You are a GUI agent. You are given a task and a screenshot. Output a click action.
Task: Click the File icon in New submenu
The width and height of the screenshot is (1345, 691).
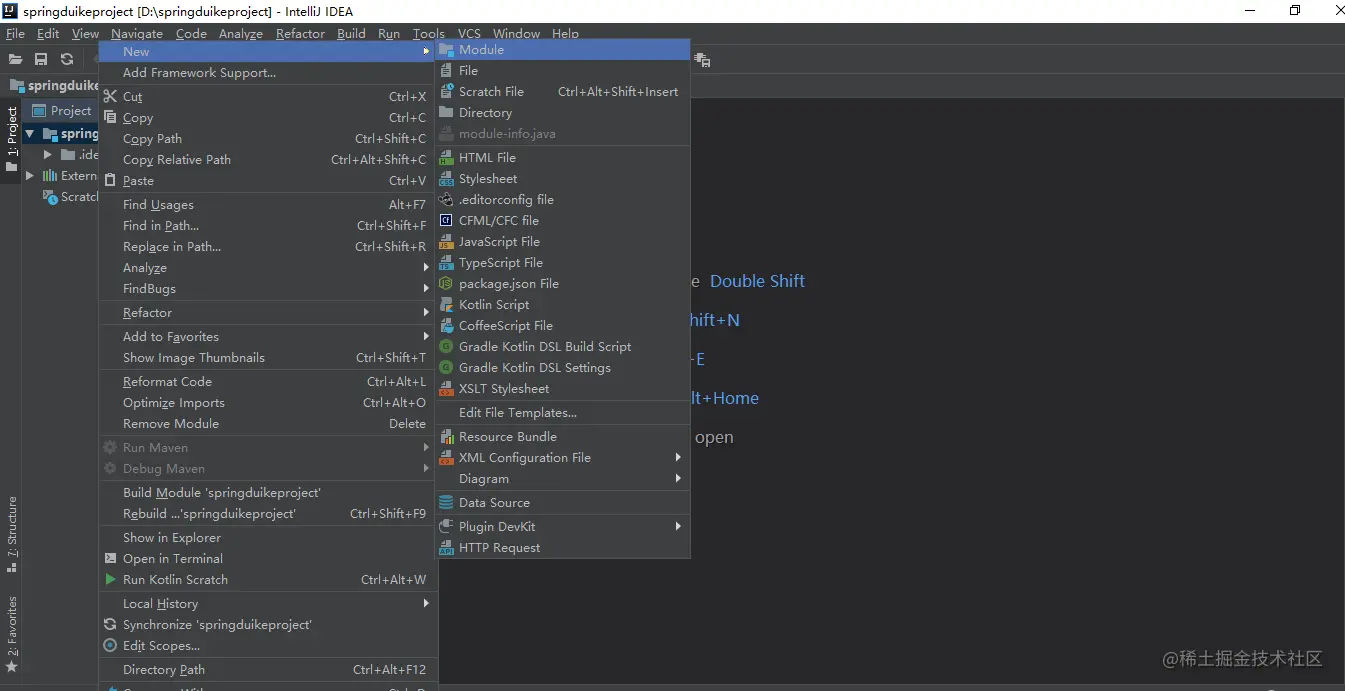point(446,71)
